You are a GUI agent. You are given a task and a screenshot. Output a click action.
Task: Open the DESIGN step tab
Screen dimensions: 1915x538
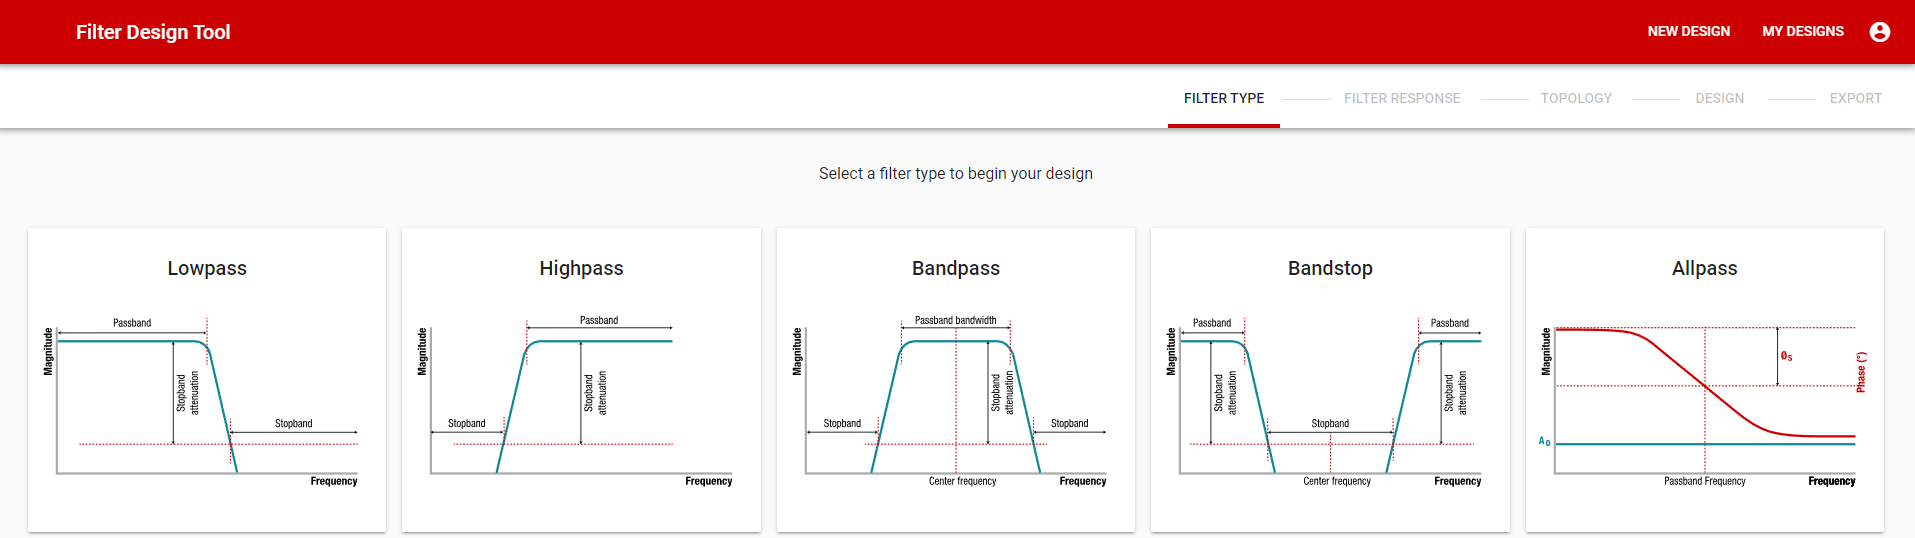click(x=1719, y=98)
